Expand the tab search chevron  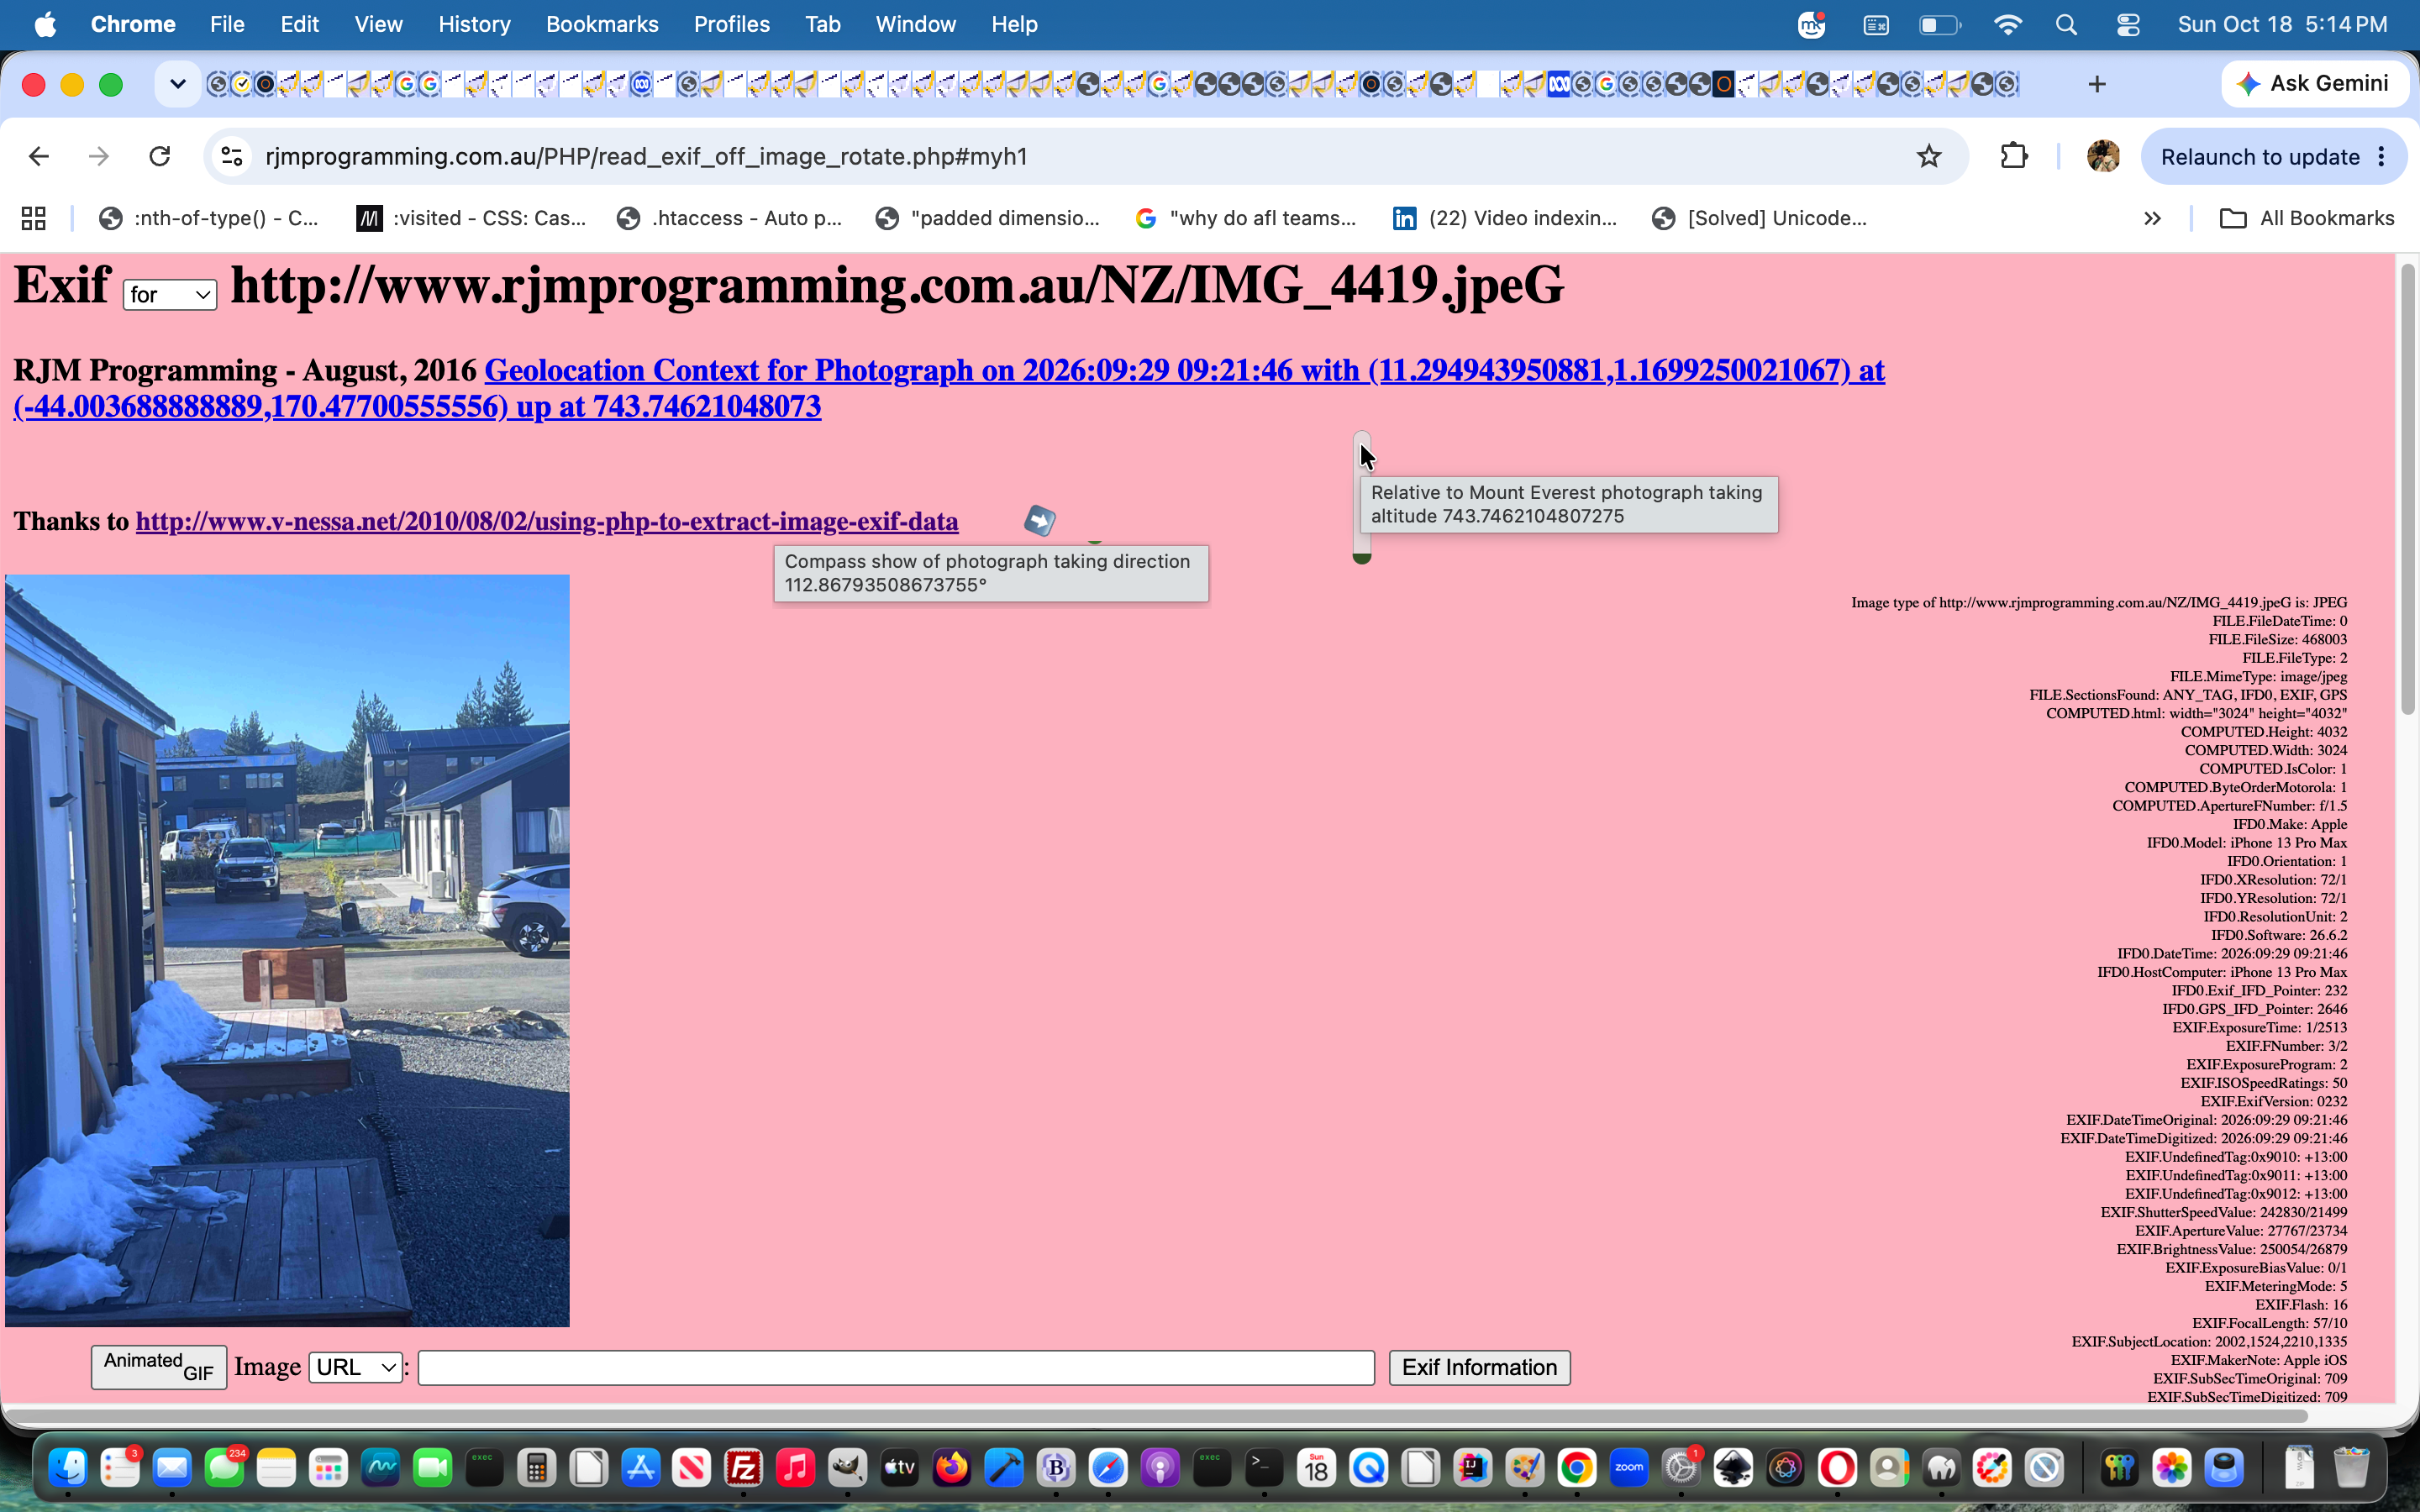point(177,84)
